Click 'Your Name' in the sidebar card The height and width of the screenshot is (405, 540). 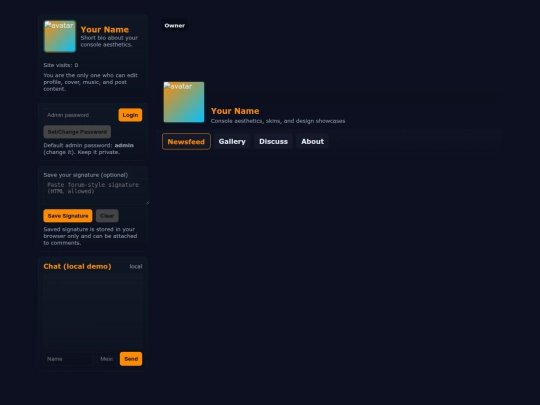pyautogui.click(x=105, y=30)
